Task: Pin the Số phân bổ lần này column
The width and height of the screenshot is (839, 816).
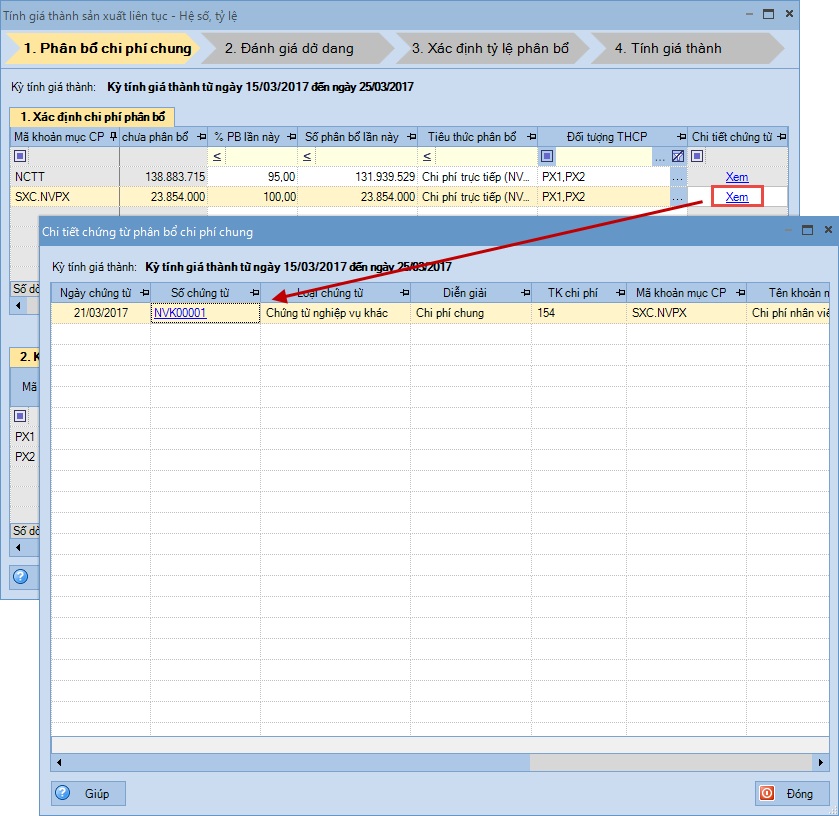Action: [x=411, y=137]
